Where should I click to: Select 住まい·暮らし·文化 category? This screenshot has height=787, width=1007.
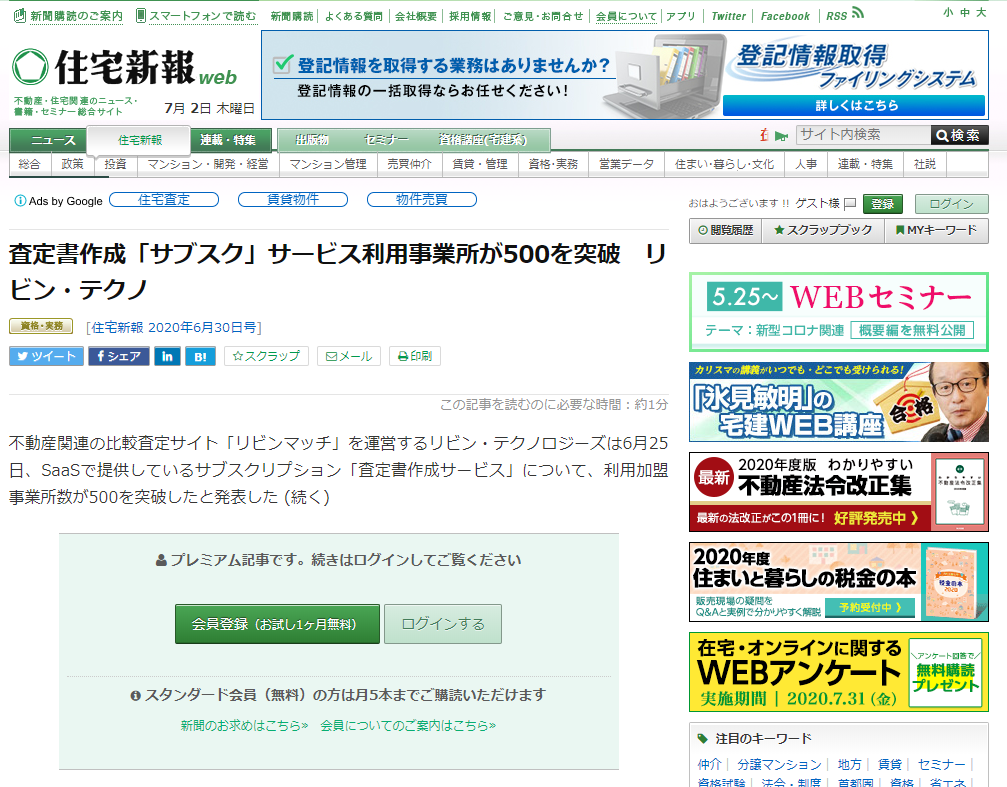(x=724, y=164)
